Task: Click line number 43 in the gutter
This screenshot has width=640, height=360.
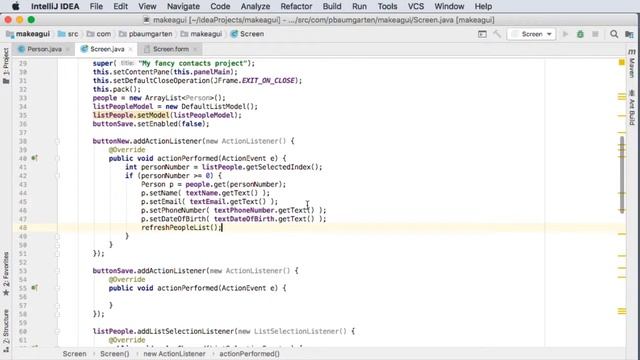Action: tap(22, 184)
